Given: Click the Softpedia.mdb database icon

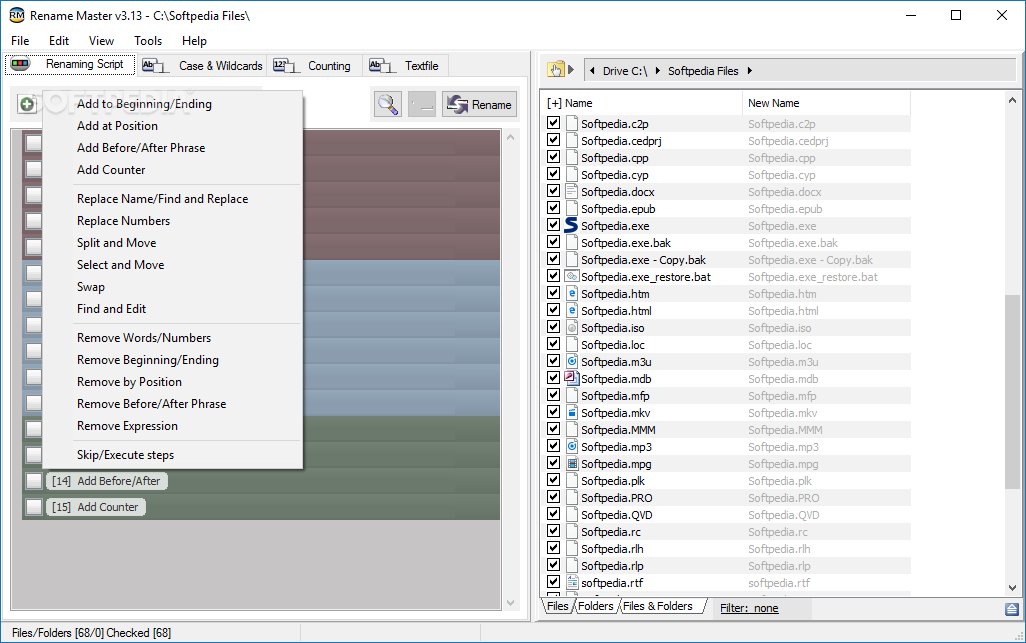Looking at the screenshot, I should click(571, 378).
